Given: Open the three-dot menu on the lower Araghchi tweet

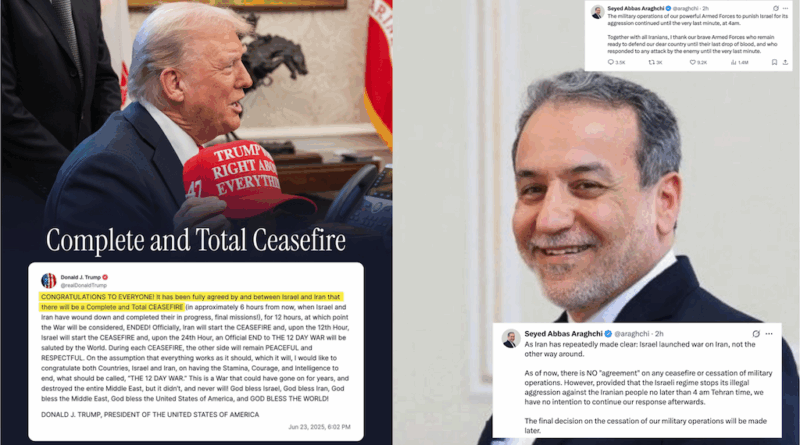Looking at the screenshot, I should 769,334.
